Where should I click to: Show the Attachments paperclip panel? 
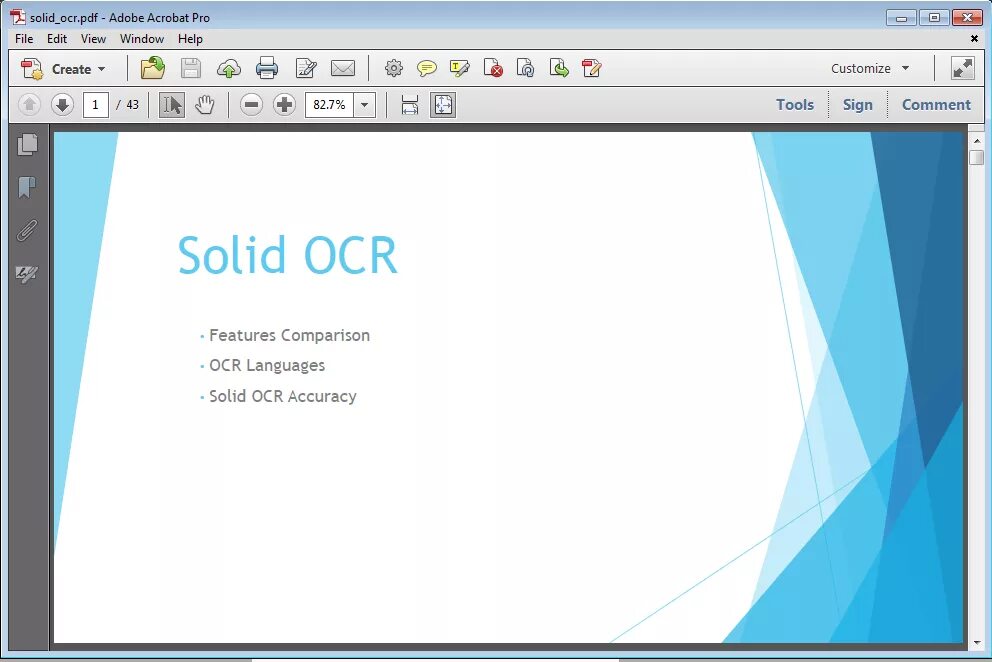coord(27,230)
